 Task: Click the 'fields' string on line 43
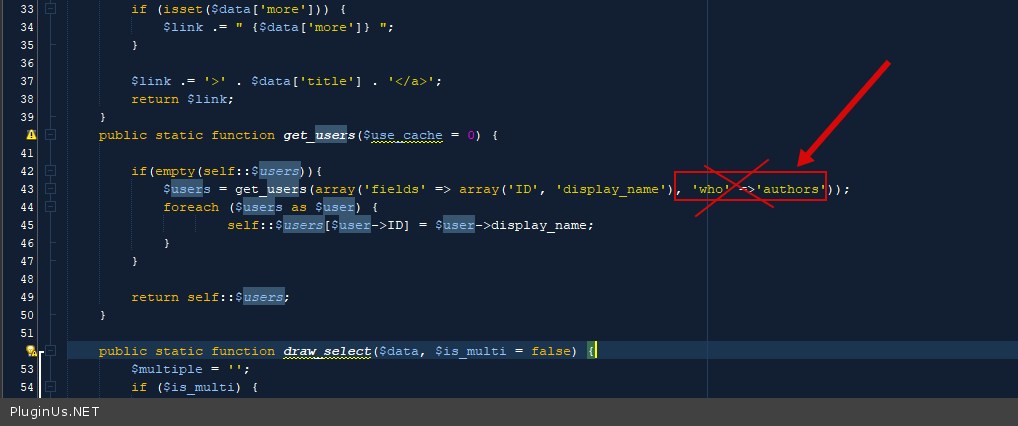pyautogui.click(x=395, y=189)
